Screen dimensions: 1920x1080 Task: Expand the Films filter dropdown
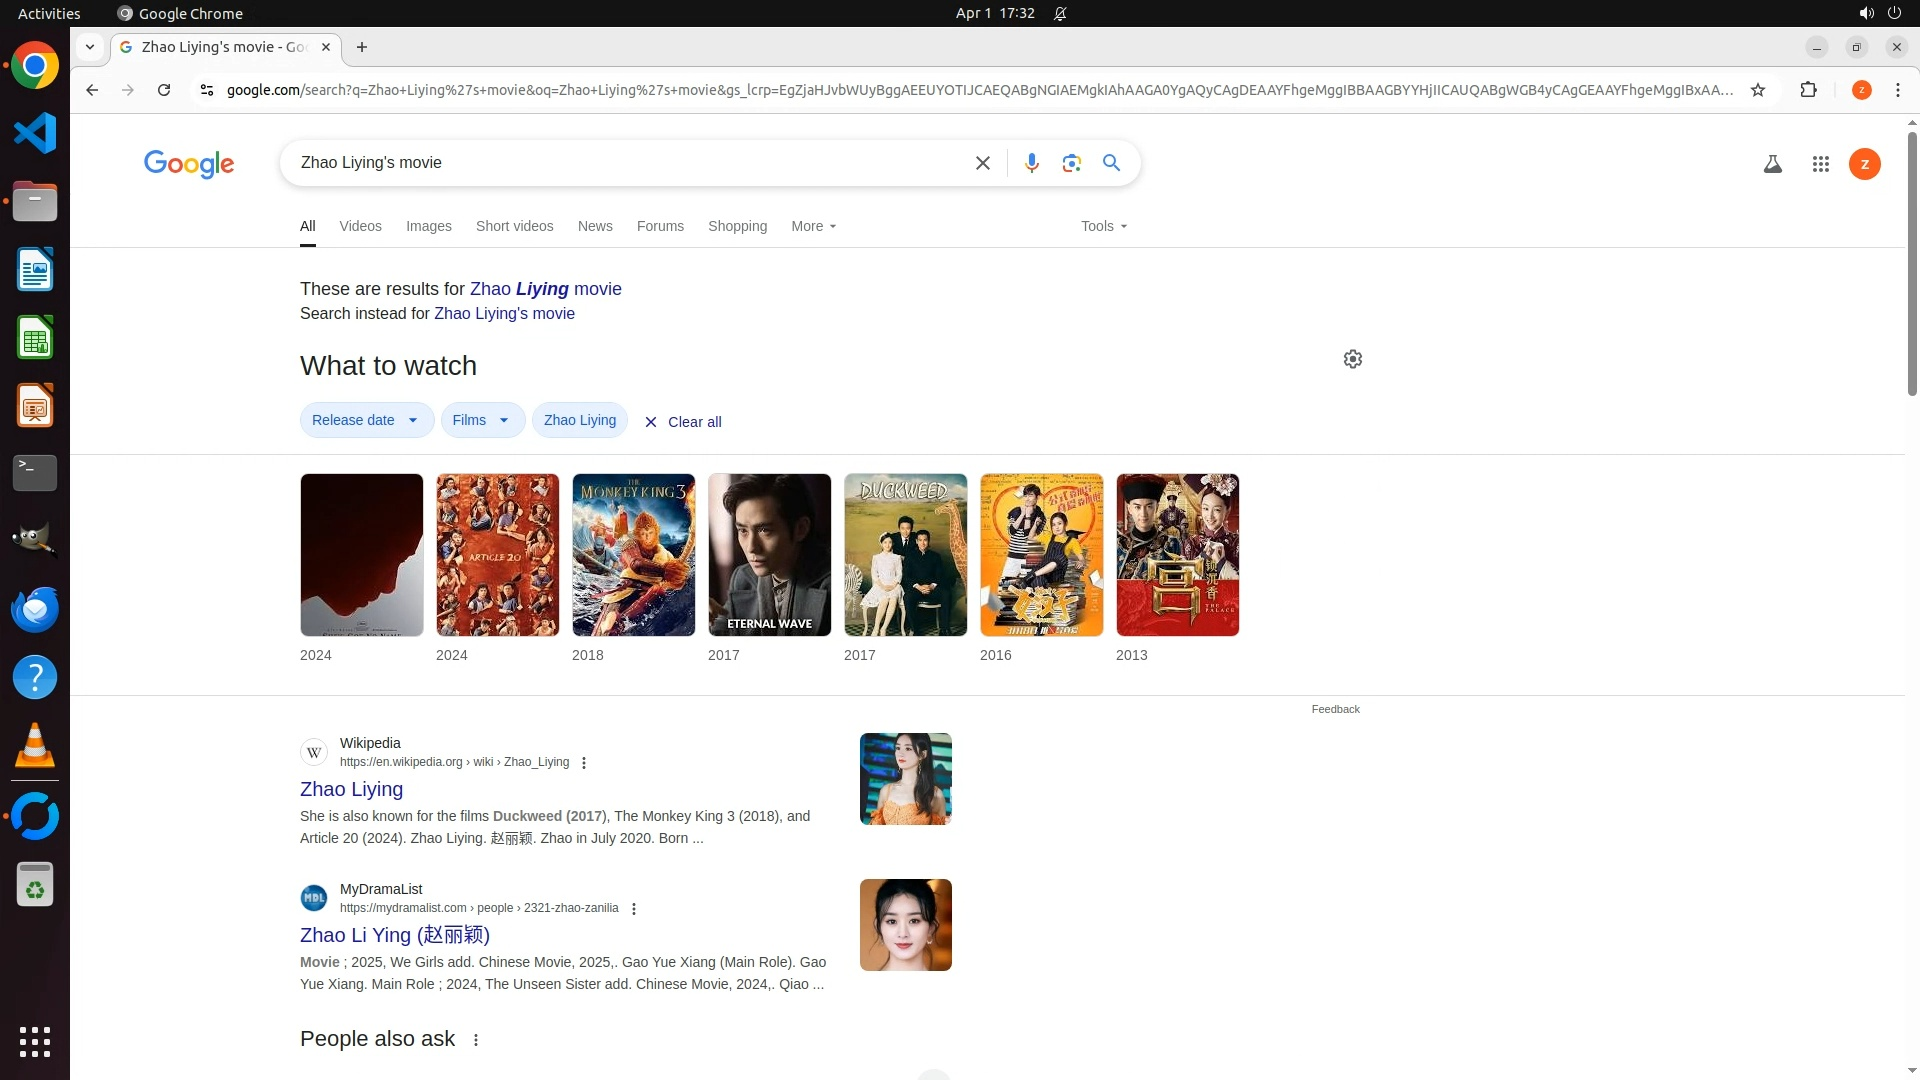coord(482,420)
